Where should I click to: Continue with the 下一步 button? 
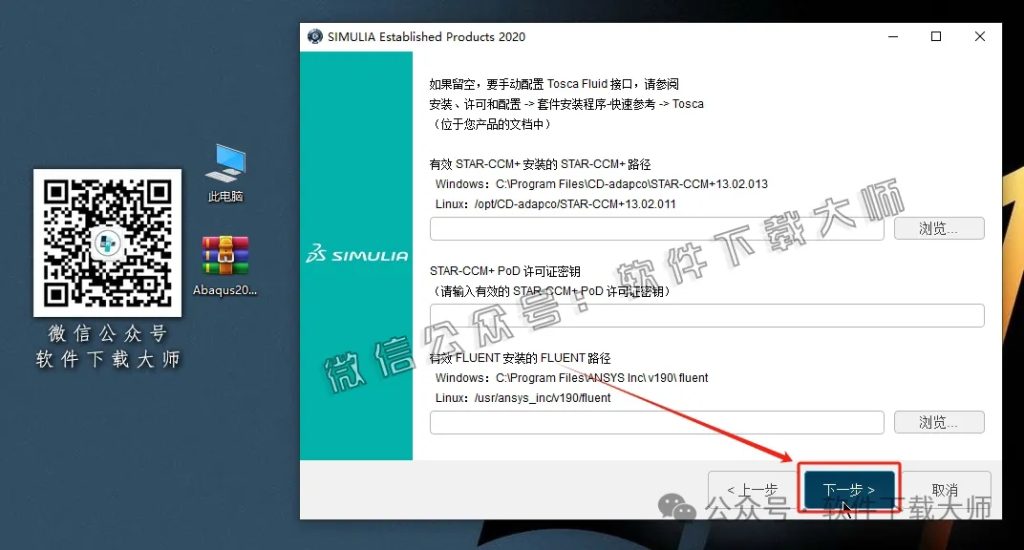(x=849, y=490)
